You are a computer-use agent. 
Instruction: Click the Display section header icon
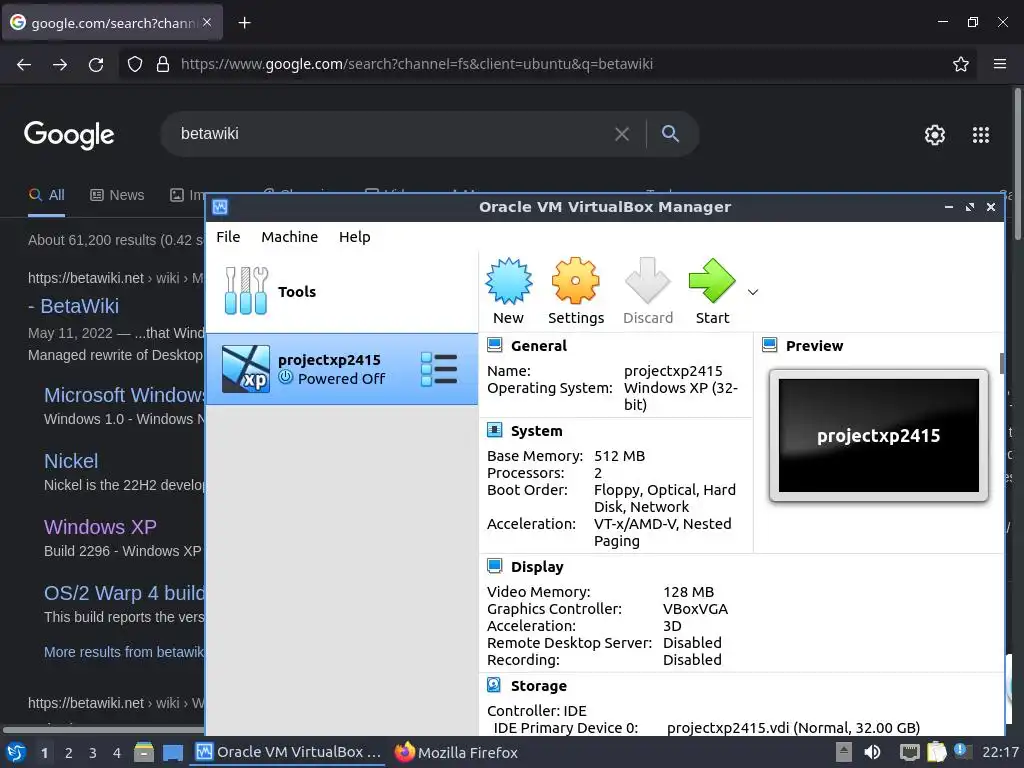(x=494, y=566)
